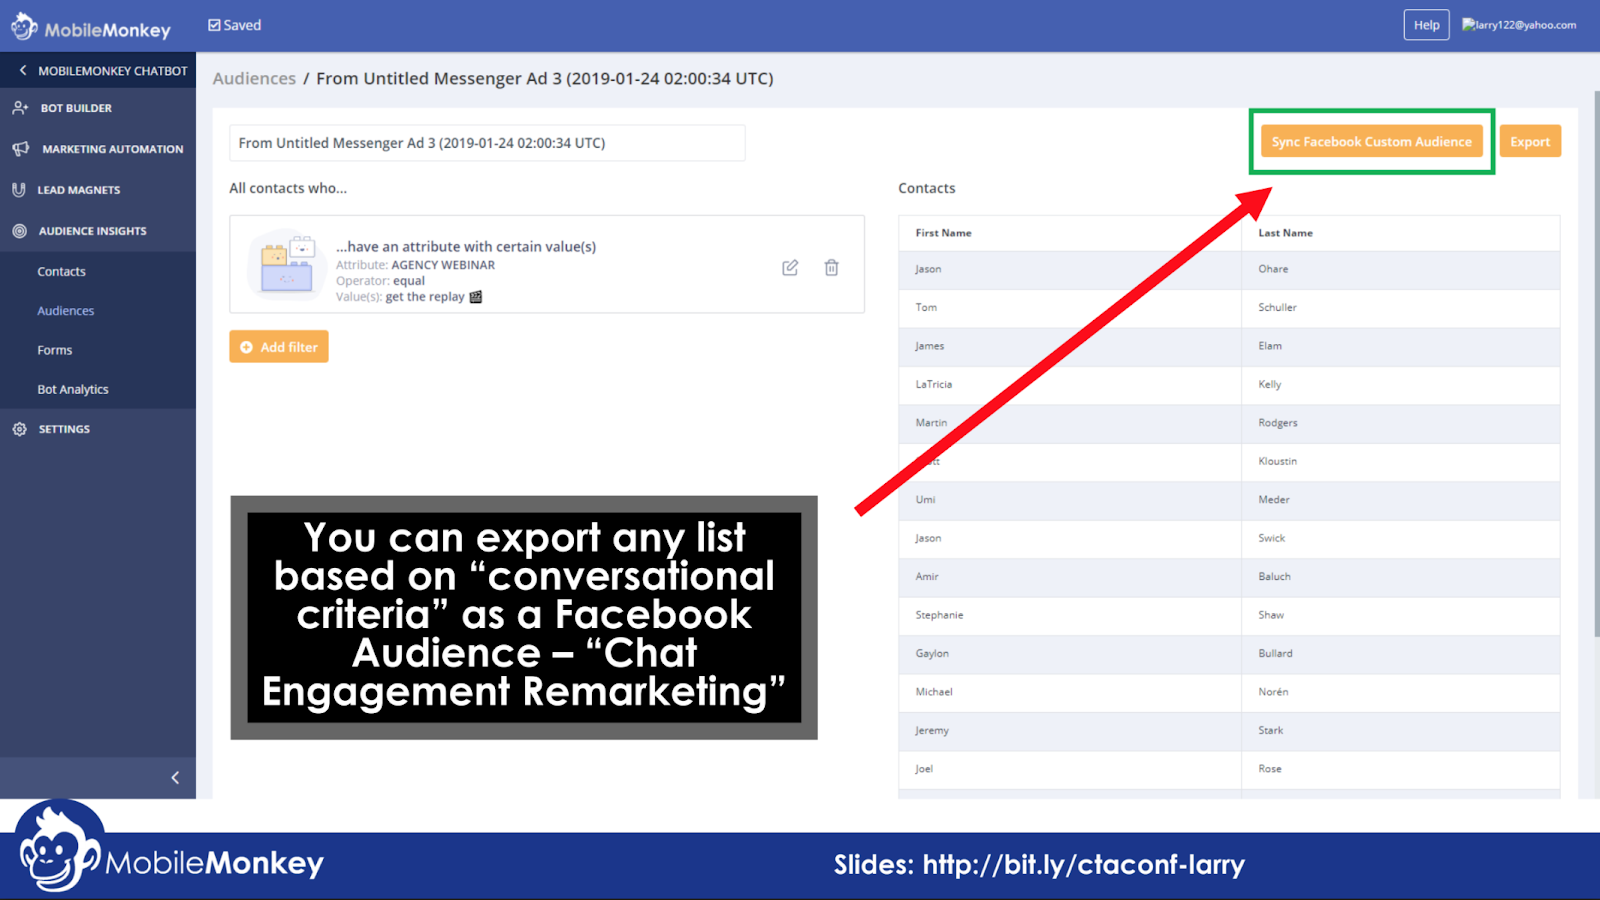Select the contact row Stephanie Shaw
Screen dimensions: 1600x900
1229,616
